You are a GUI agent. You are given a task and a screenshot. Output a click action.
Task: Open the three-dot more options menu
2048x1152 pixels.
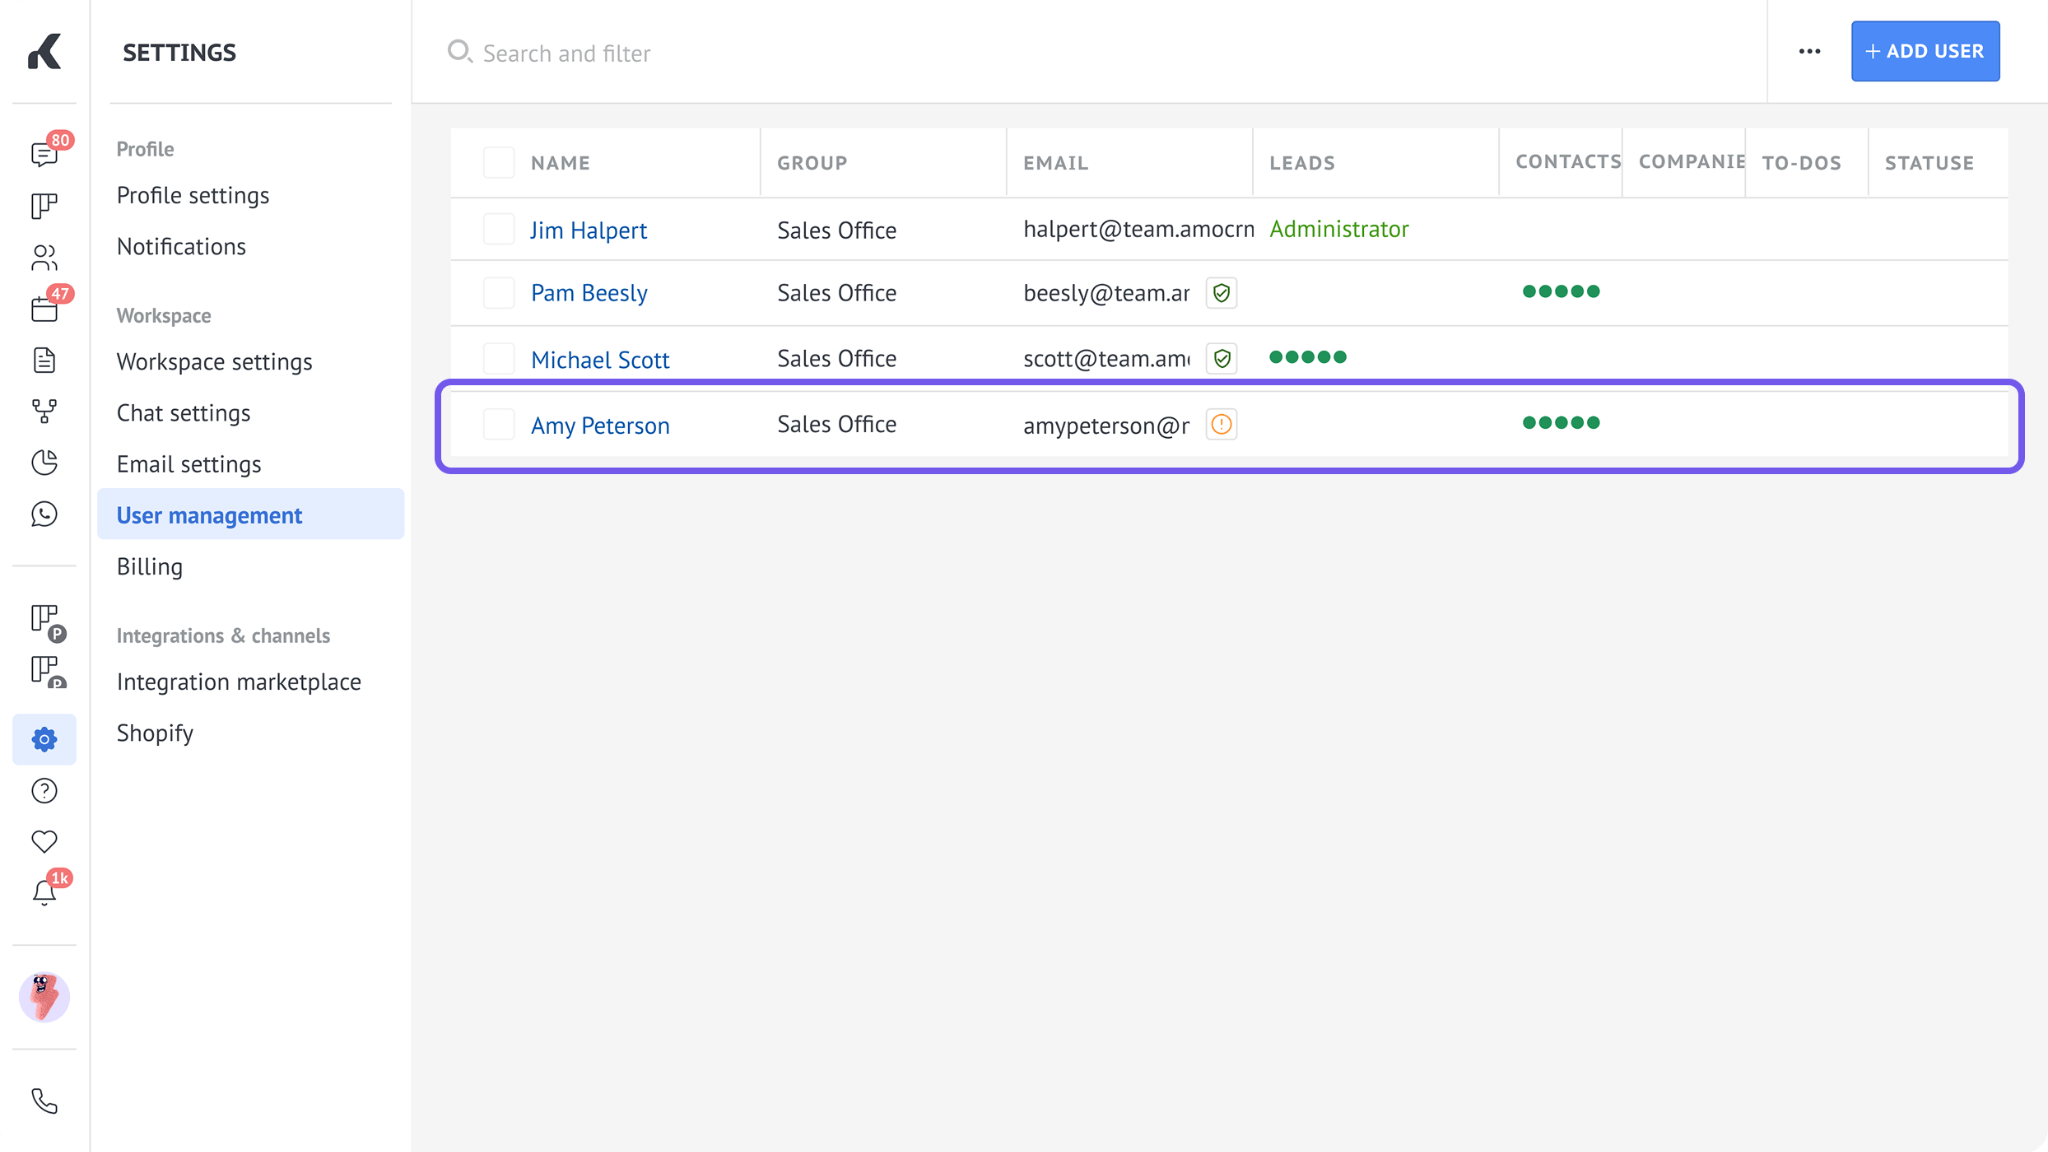click(x=1809, y=51)
